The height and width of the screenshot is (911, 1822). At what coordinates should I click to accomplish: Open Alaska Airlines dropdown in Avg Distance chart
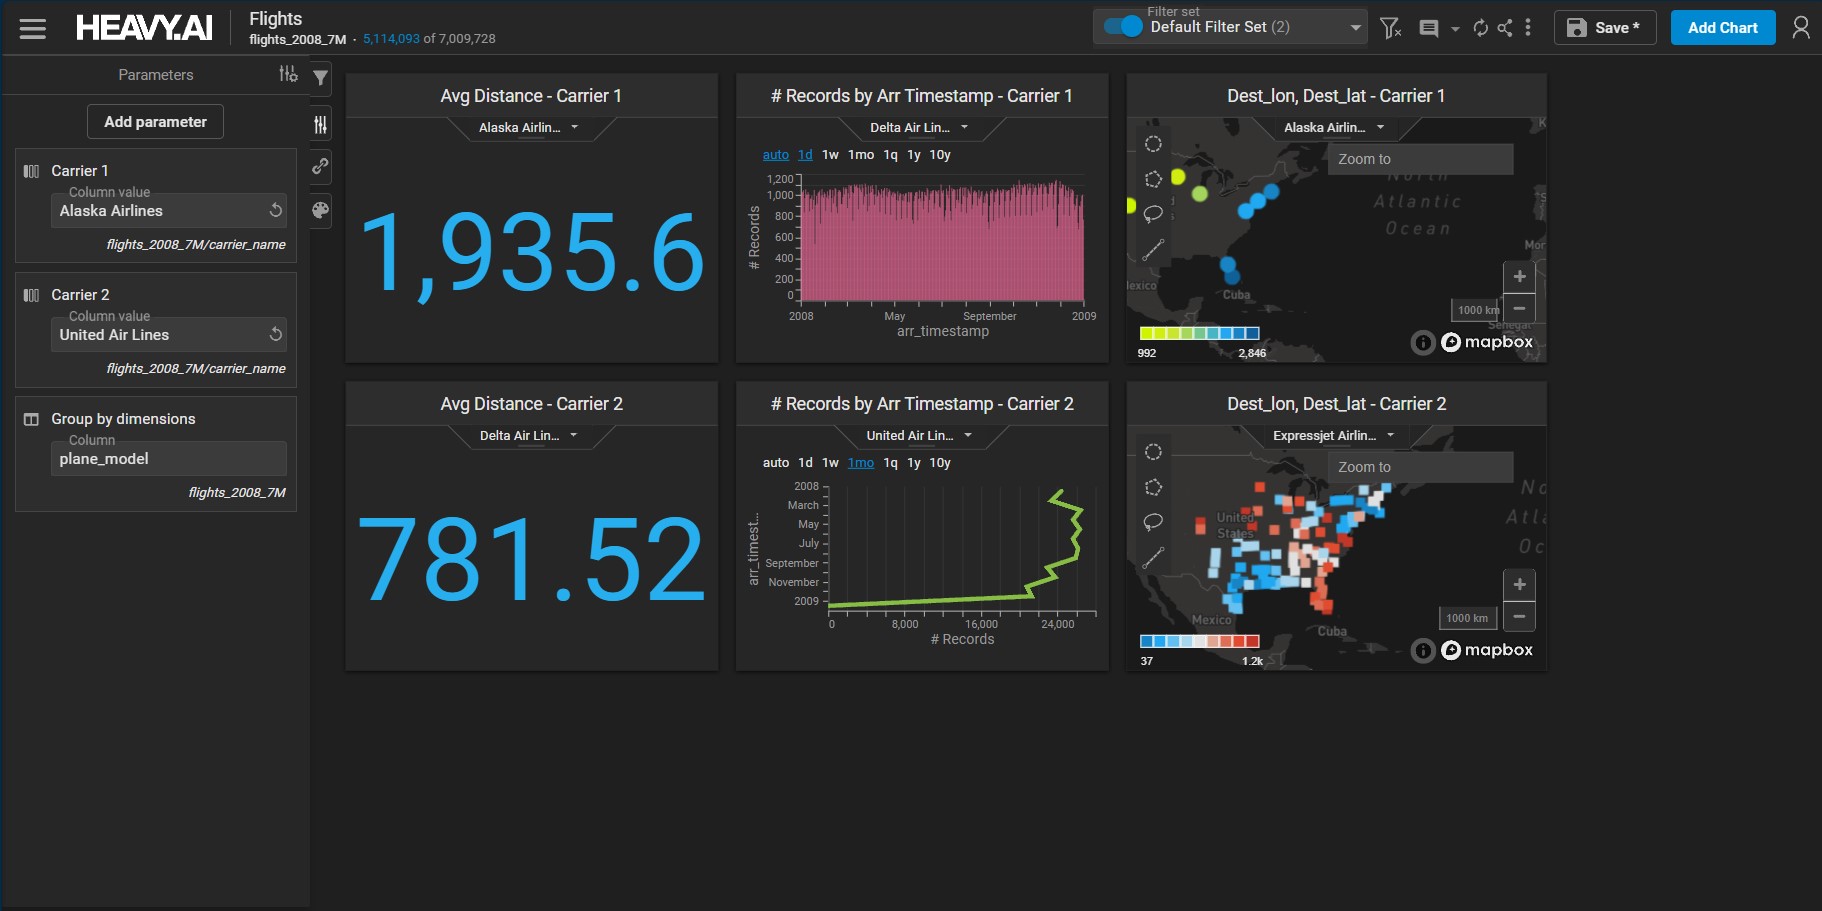(x=529, y=128)
